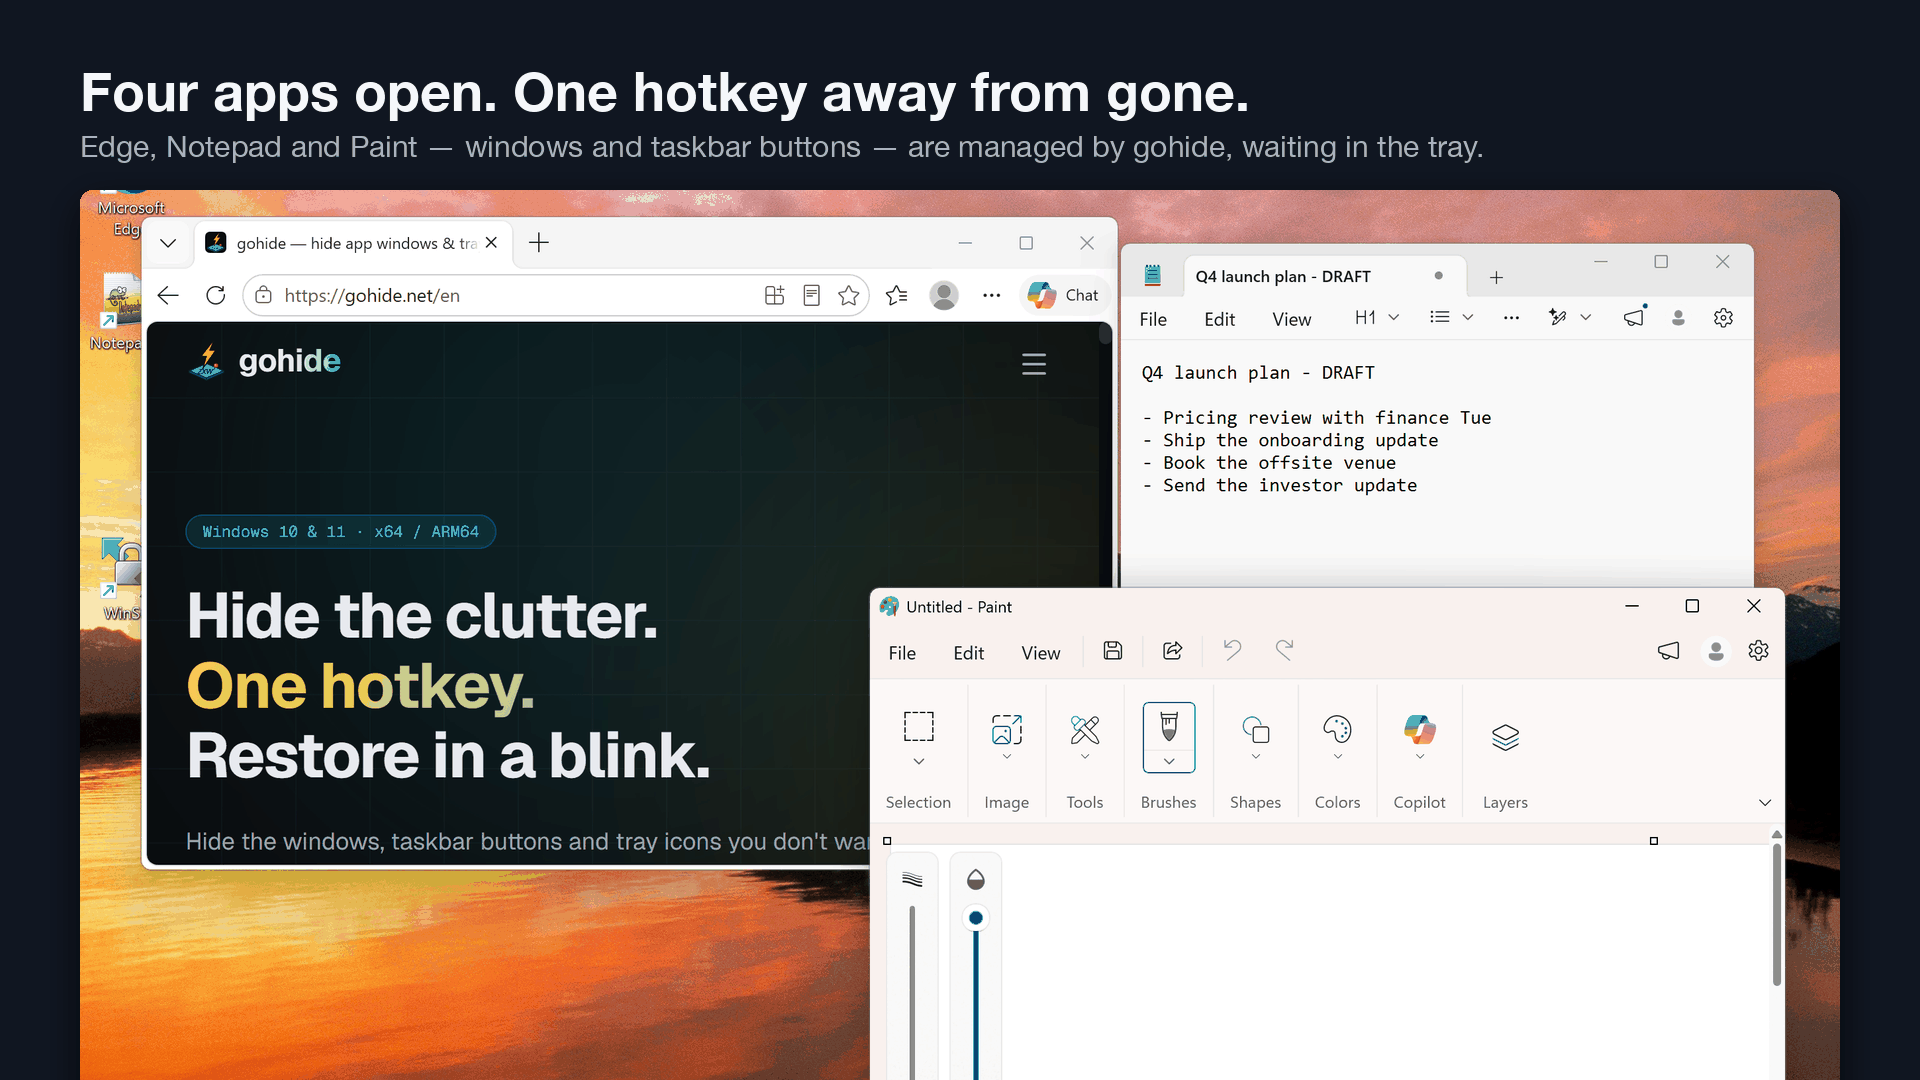Open new tab in Edge
Image resolution: width=1920 pixels, height=1080 pixels.
[x=539, y=243]
